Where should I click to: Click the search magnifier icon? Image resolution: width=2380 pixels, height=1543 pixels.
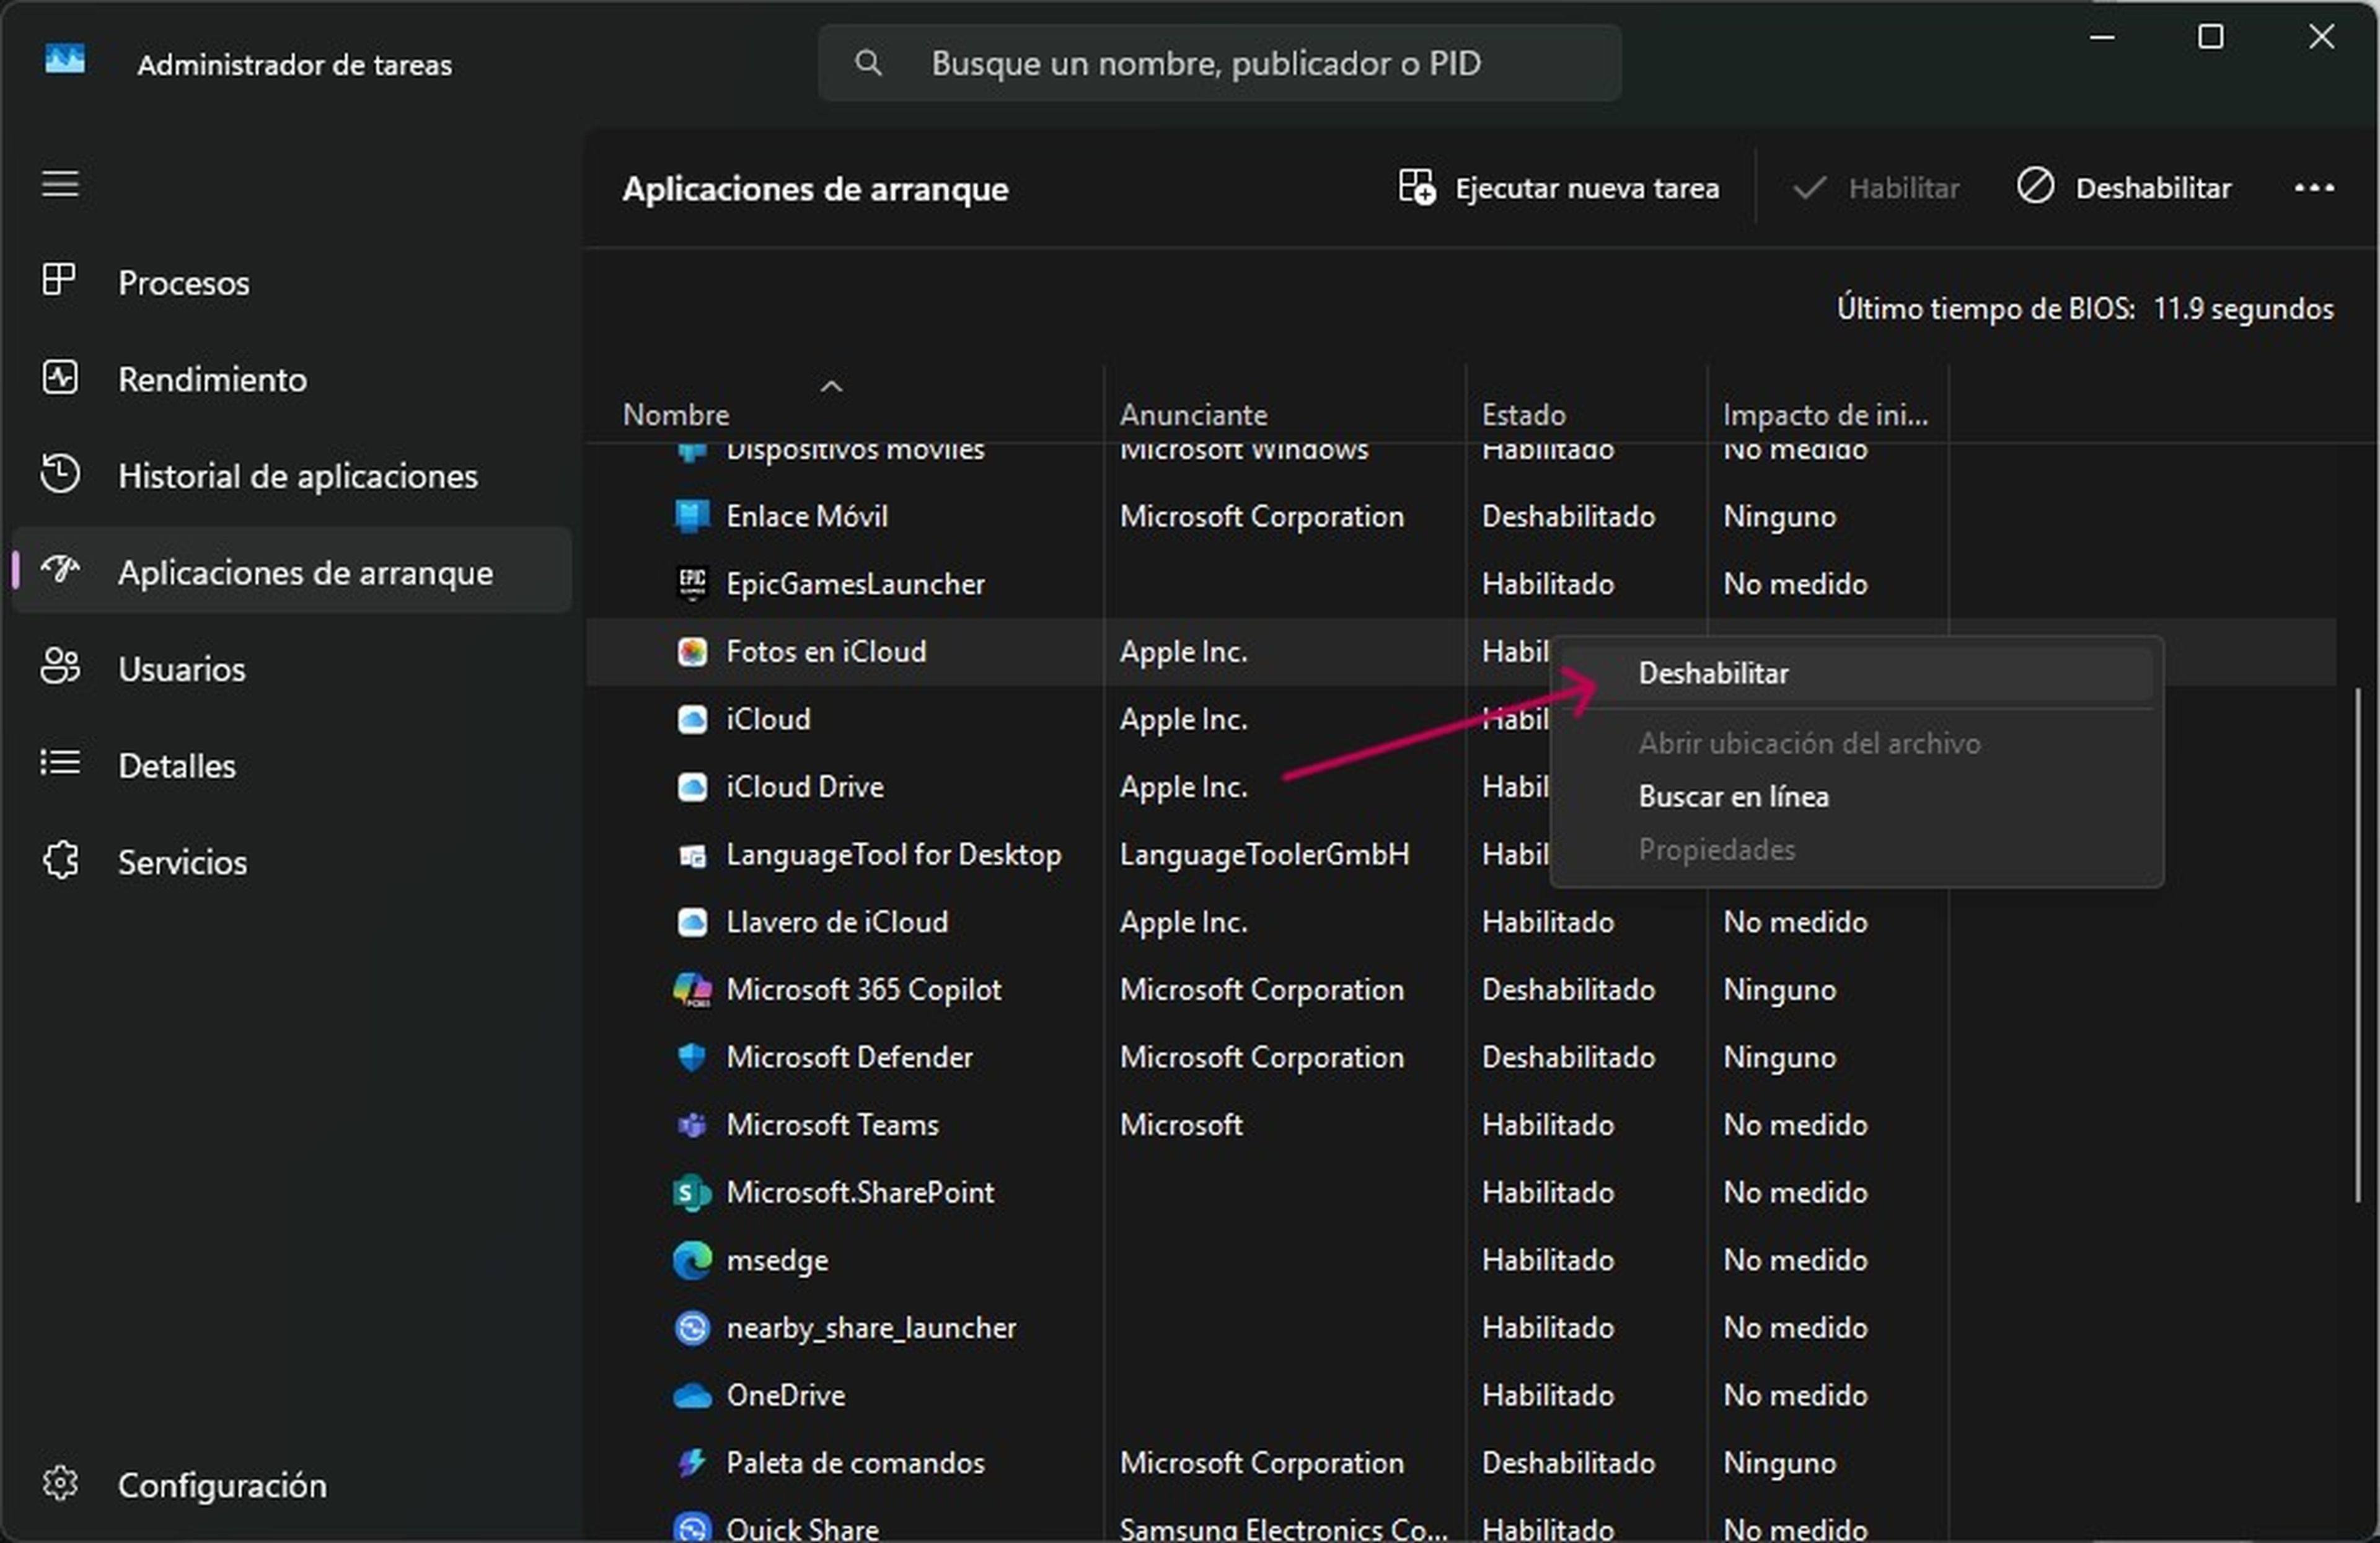click(x=868, y=64)
